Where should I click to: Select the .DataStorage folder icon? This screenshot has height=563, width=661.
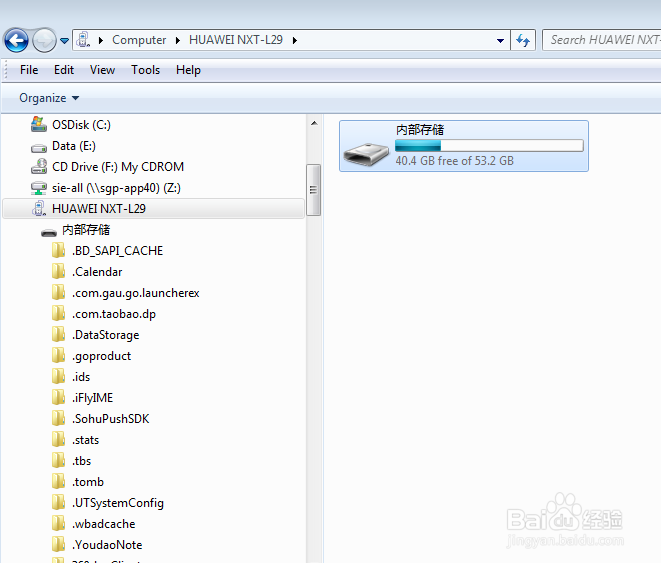click(x=59, y=335)
